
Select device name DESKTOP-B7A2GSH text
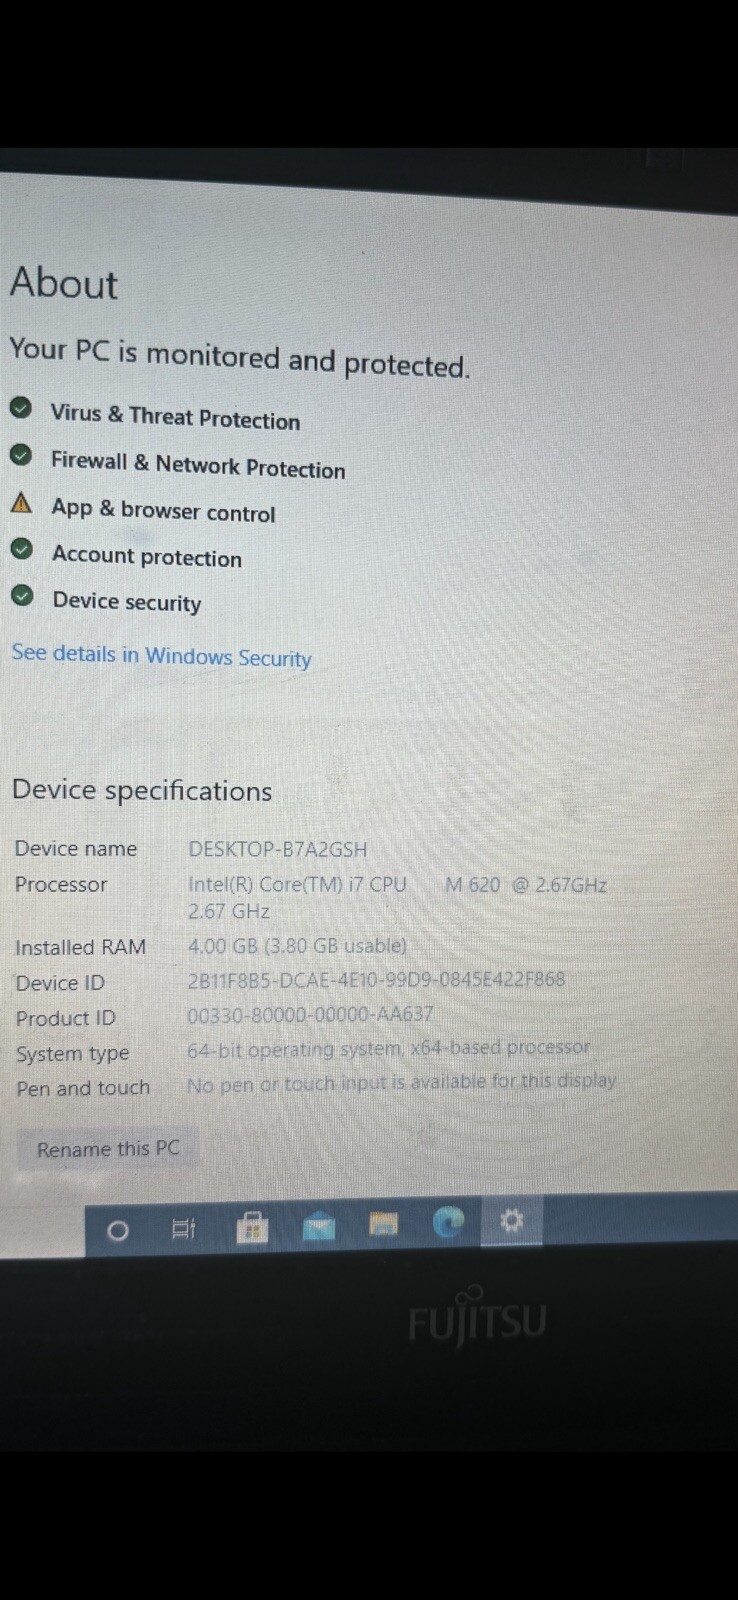[278, 849]
